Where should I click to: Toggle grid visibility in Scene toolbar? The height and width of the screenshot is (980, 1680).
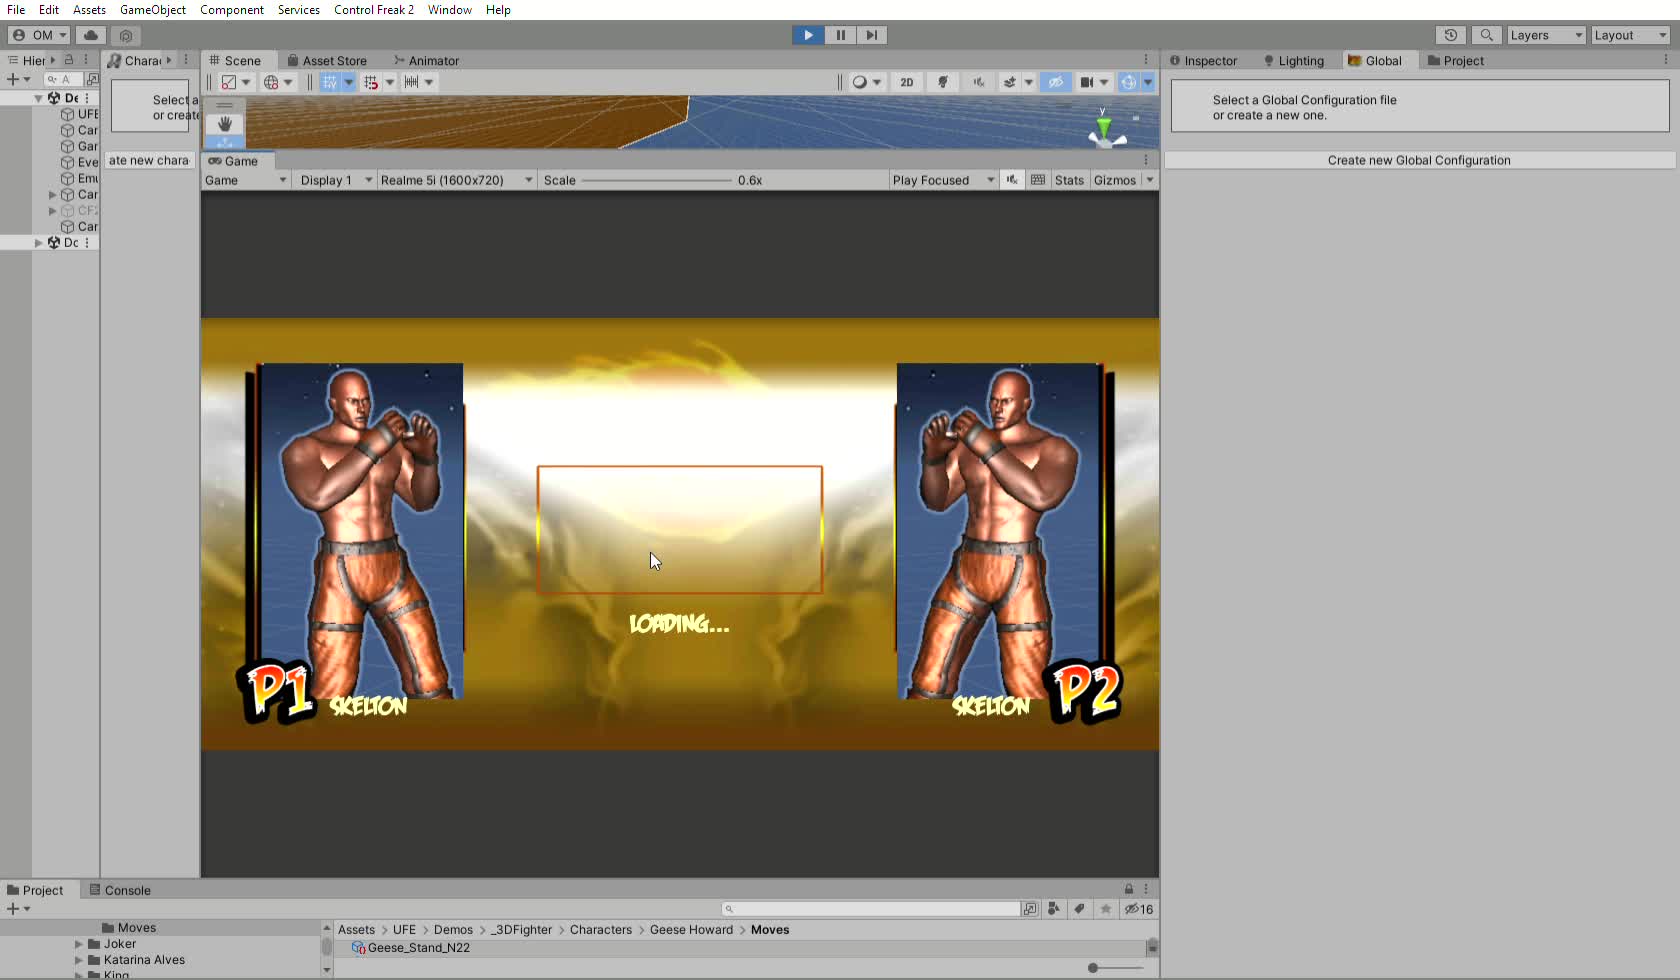330,83
